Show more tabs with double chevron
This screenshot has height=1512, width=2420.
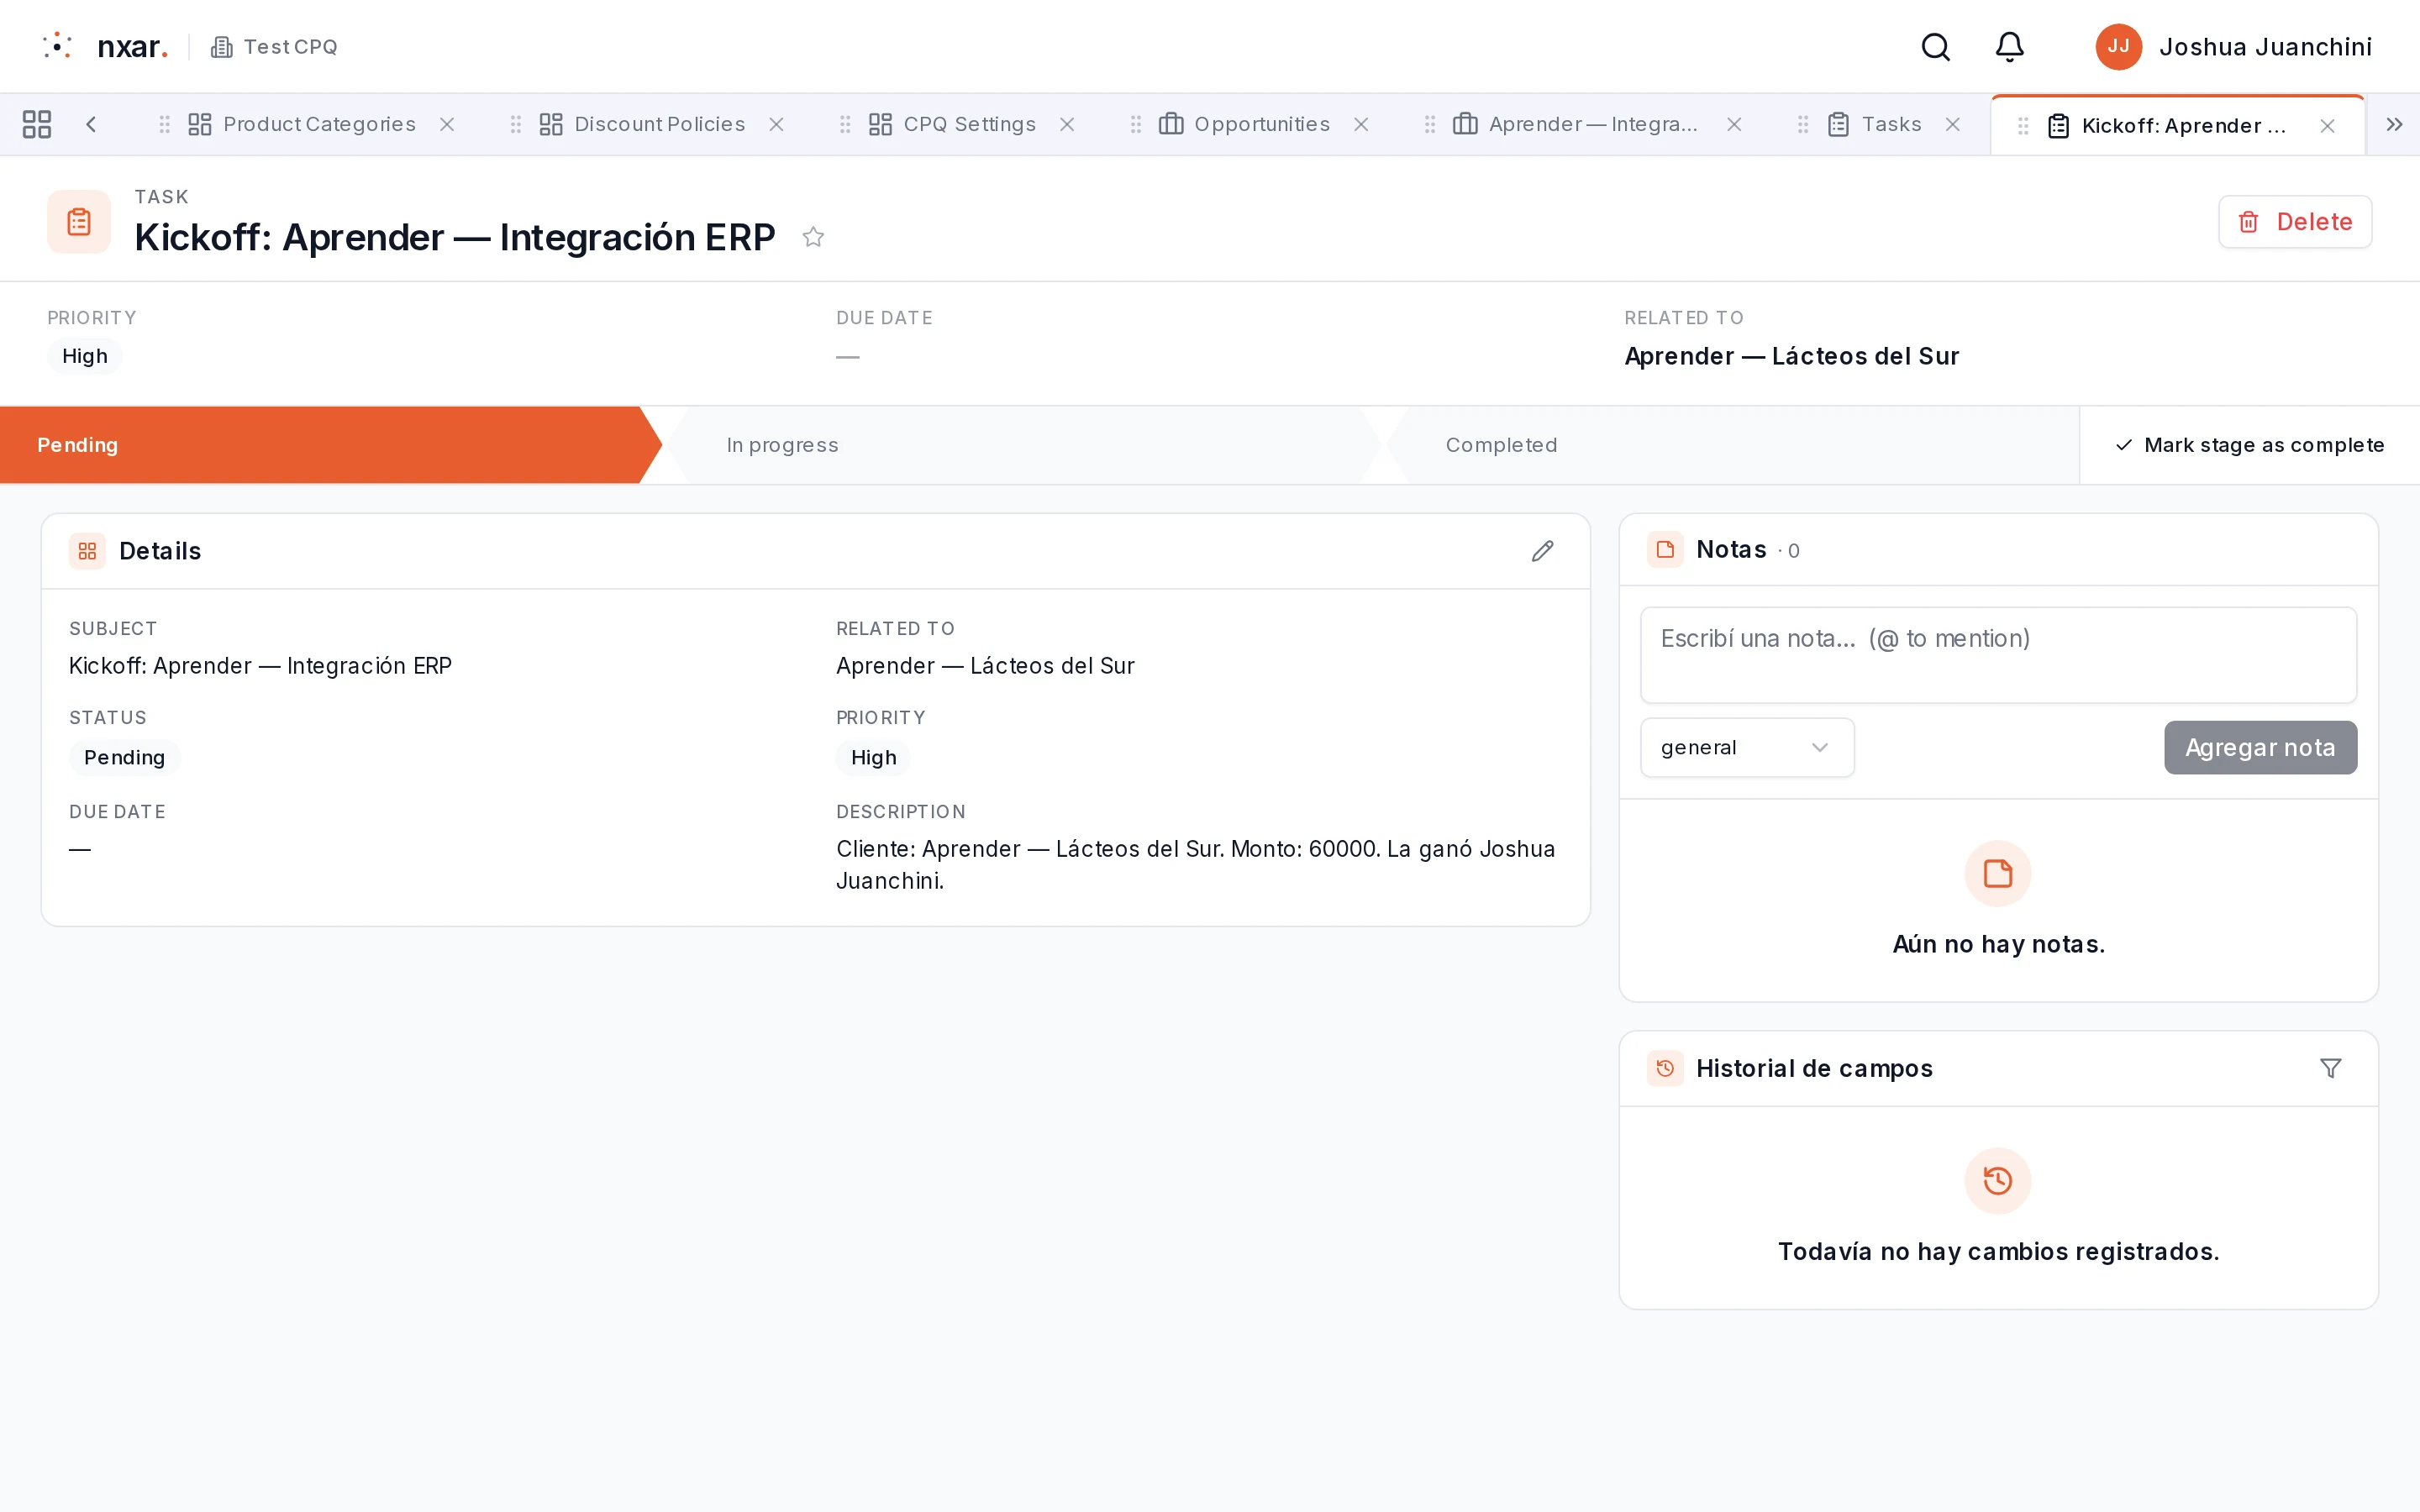[2394, 124]
